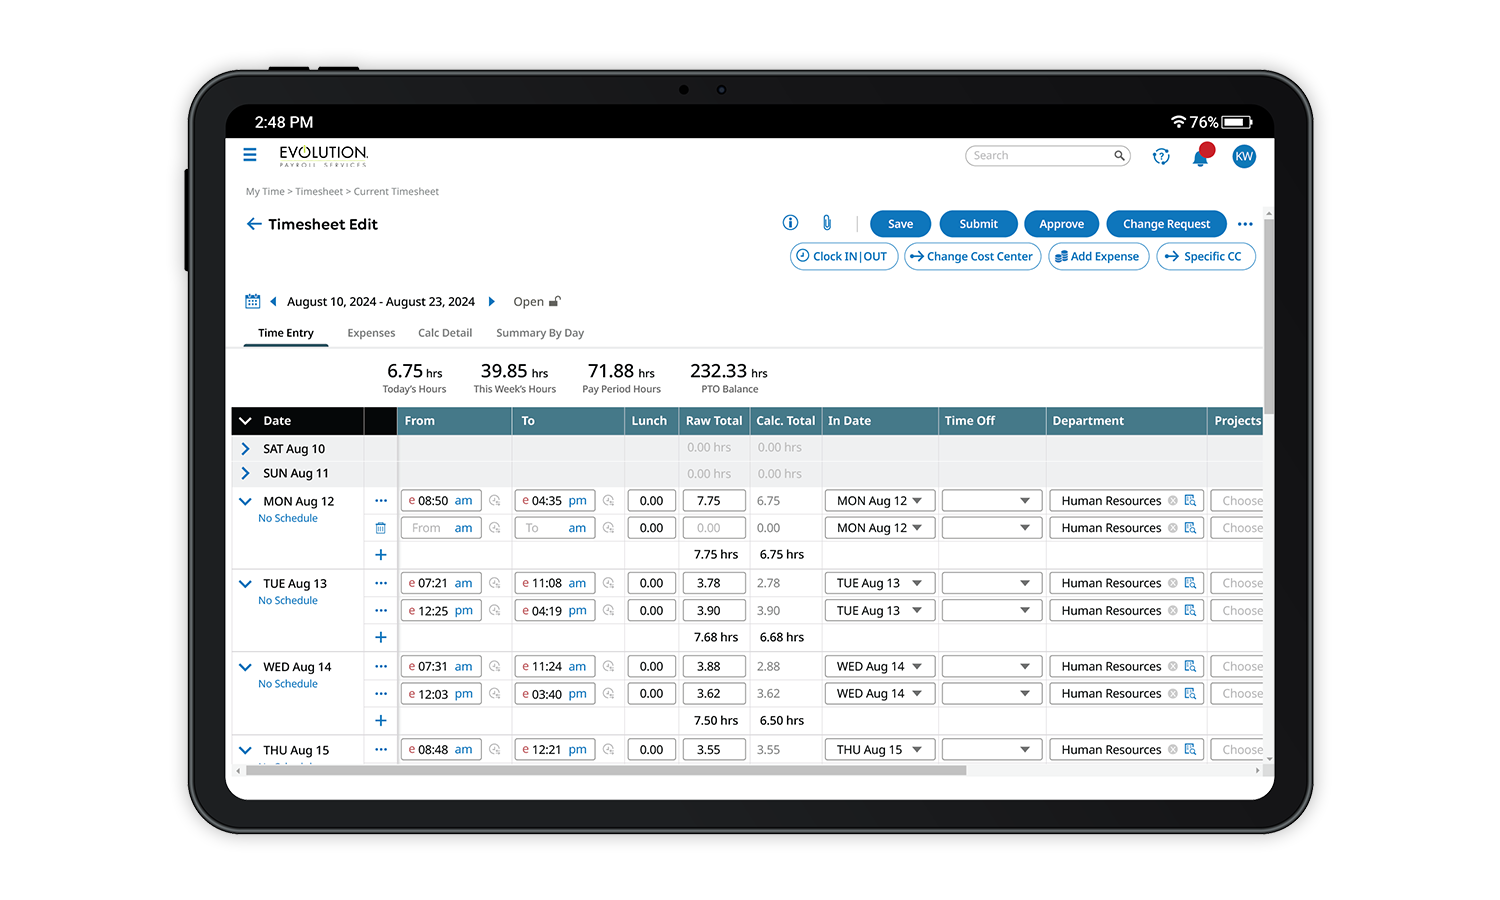Click the paperclip attachment icon
The image size is (1500, 900).
827,222
